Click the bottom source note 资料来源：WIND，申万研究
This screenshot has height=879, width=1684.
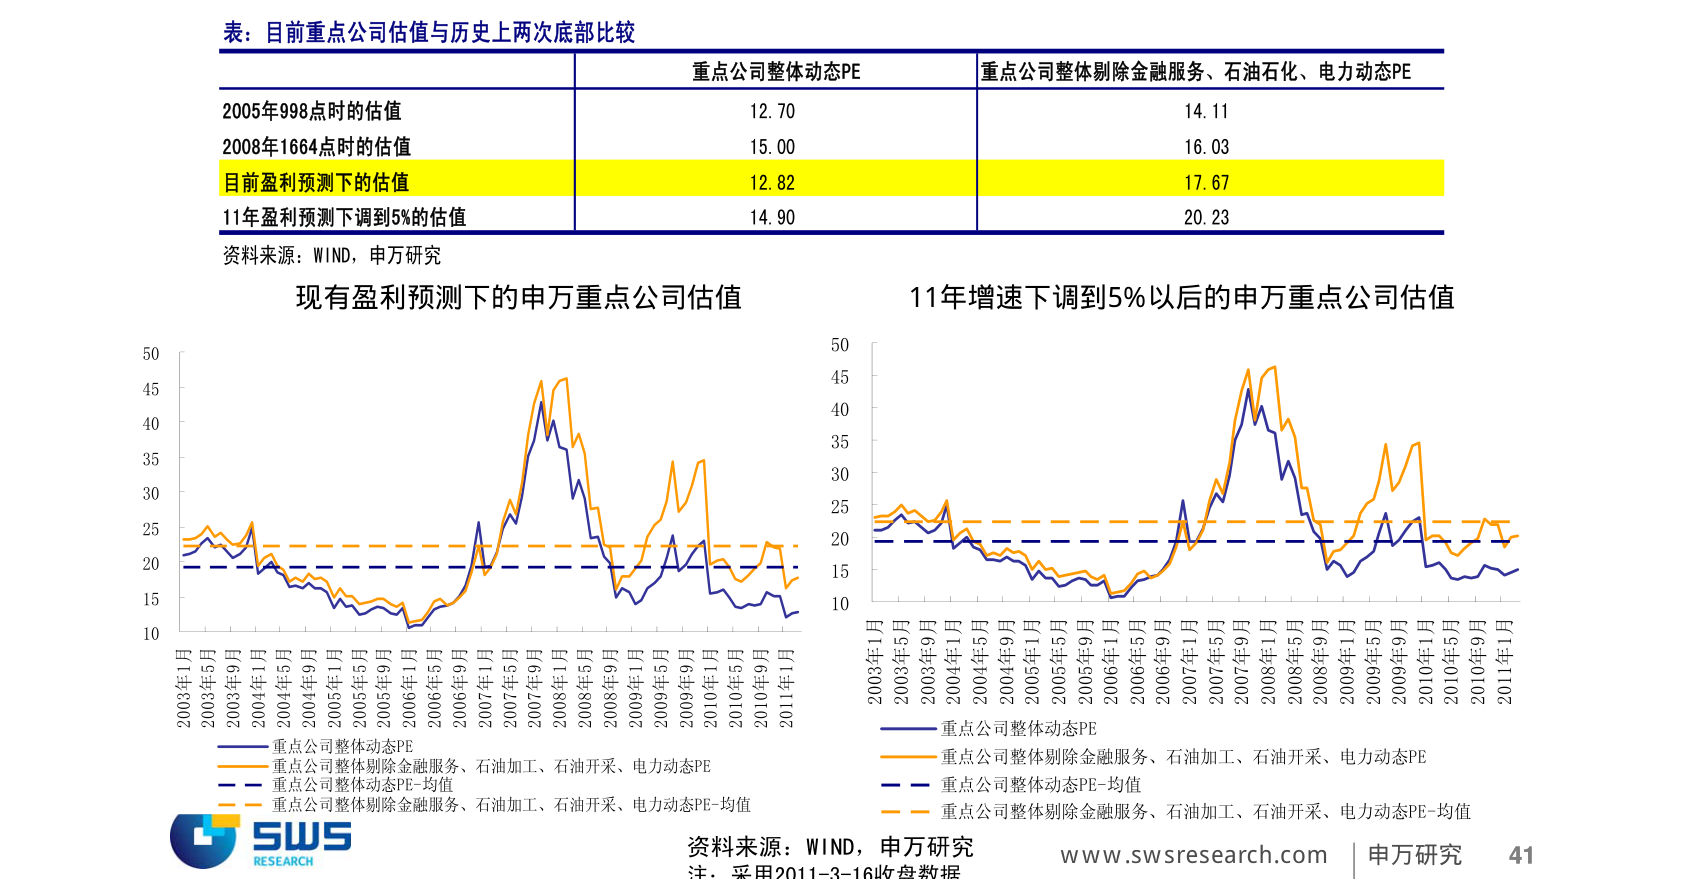click(830, 847)
